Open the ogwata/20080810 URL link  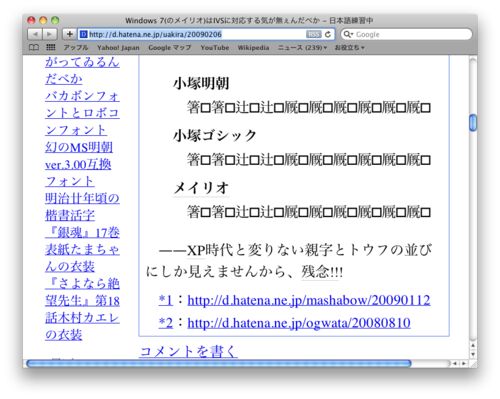tap(299, 323)
